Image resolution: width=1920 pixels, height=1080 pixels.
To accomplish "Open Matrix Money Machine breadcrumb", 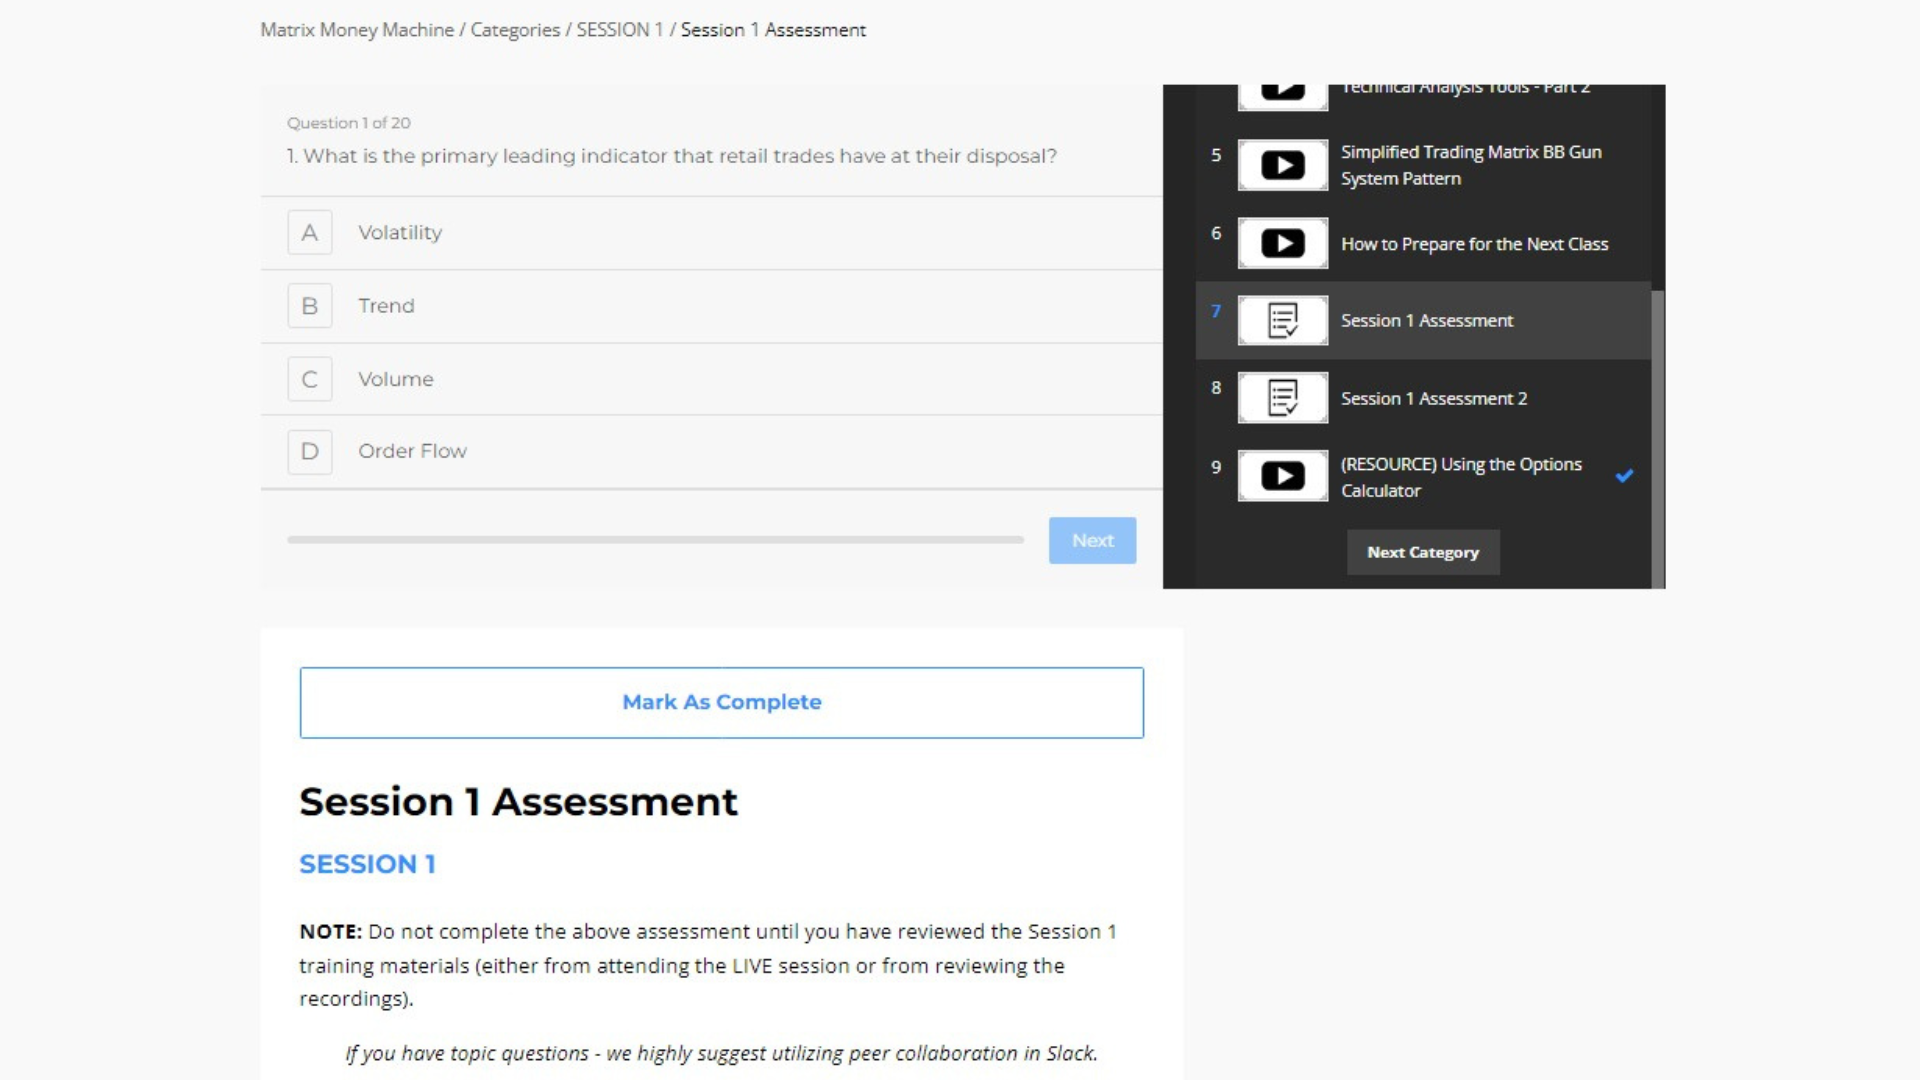I will [357, 30].
